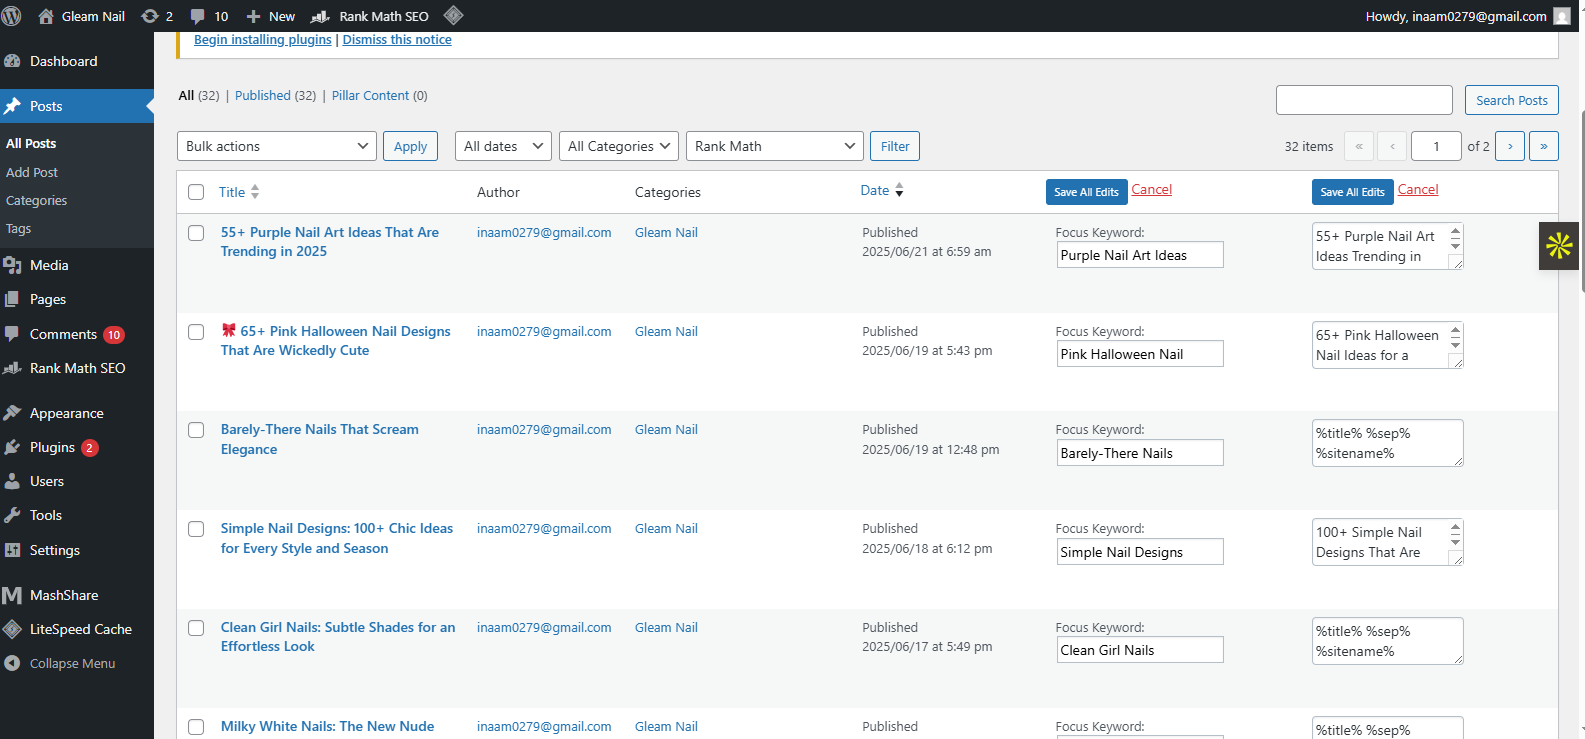Screen dimensions: 1585x739
Task: Click the Apply bulk action button
Action: click(410, 146)
